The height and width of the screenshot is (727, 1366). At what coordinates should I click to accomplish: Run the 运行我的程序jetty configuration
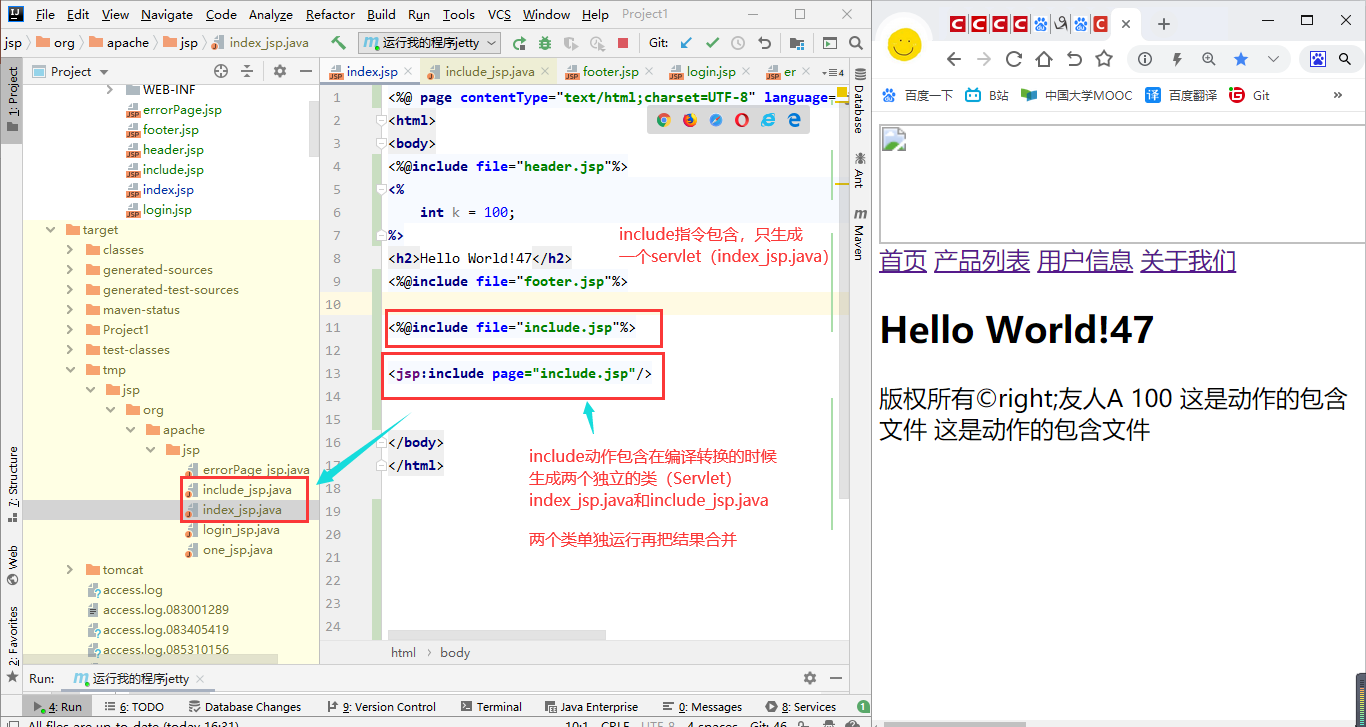pyautogui.click(x=520, y=42)
